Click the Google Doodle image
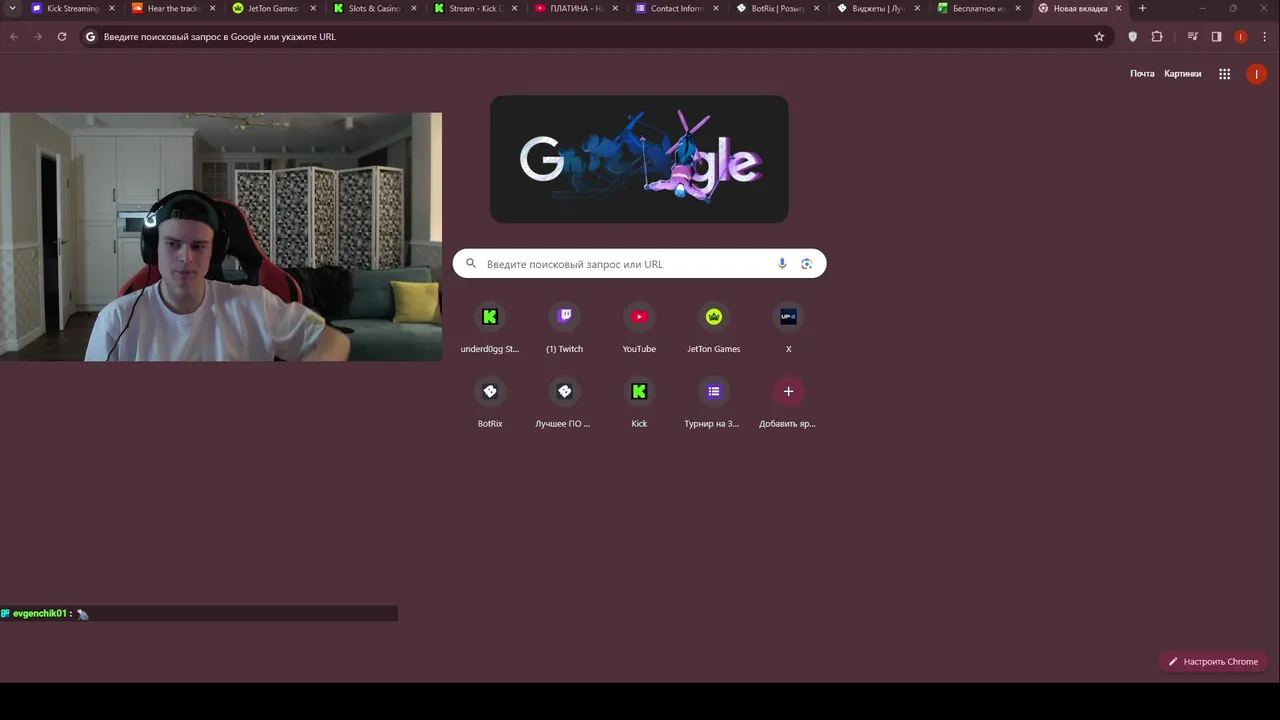Image resolution: width=1280 pixels, height=720 pixels. click(639, 159)
